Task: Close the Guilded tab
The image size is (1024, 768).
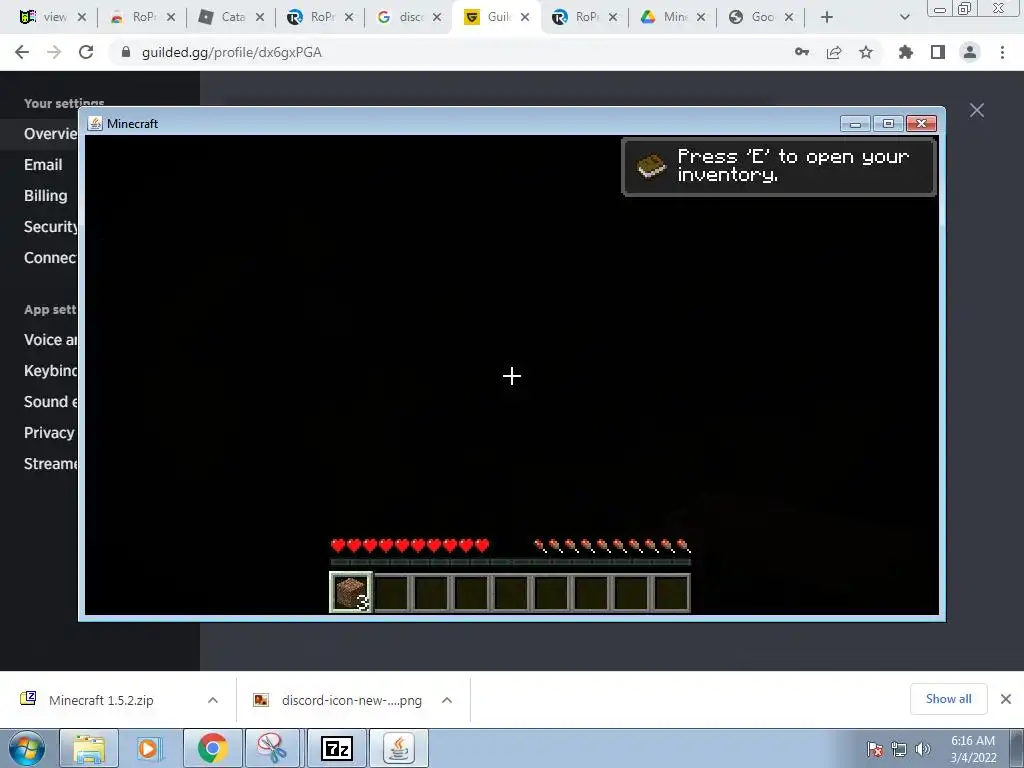Action: pyautogui.click(x=525, y=17)
